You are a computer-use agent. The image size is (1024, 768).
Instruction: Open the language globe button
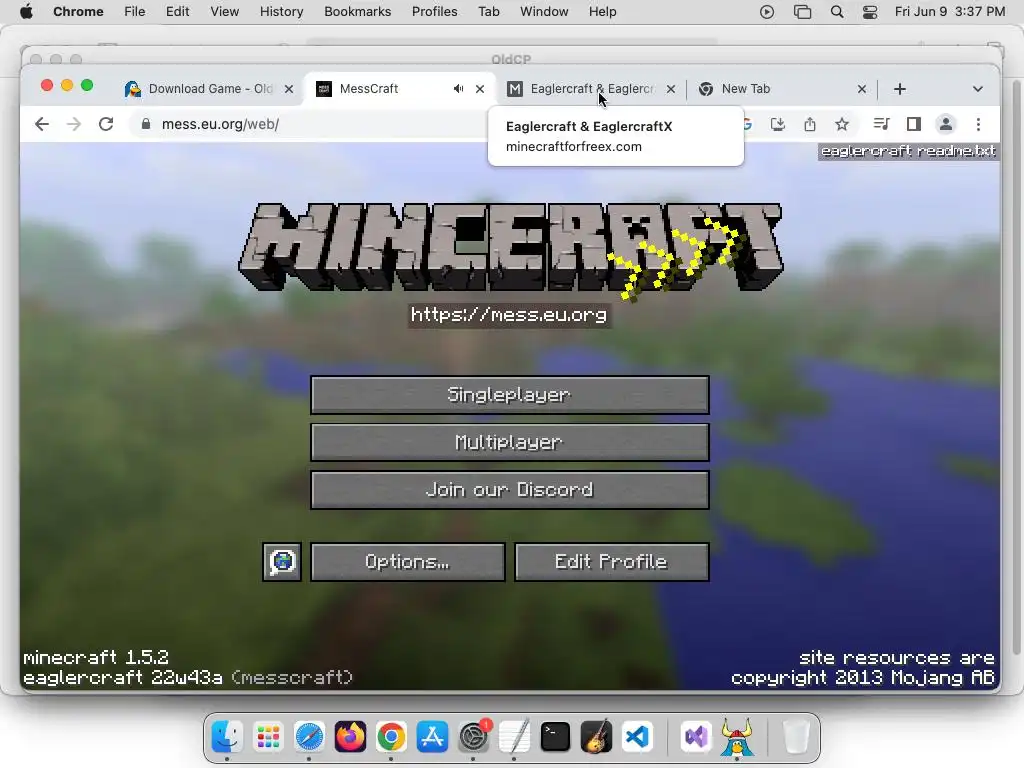282,562
